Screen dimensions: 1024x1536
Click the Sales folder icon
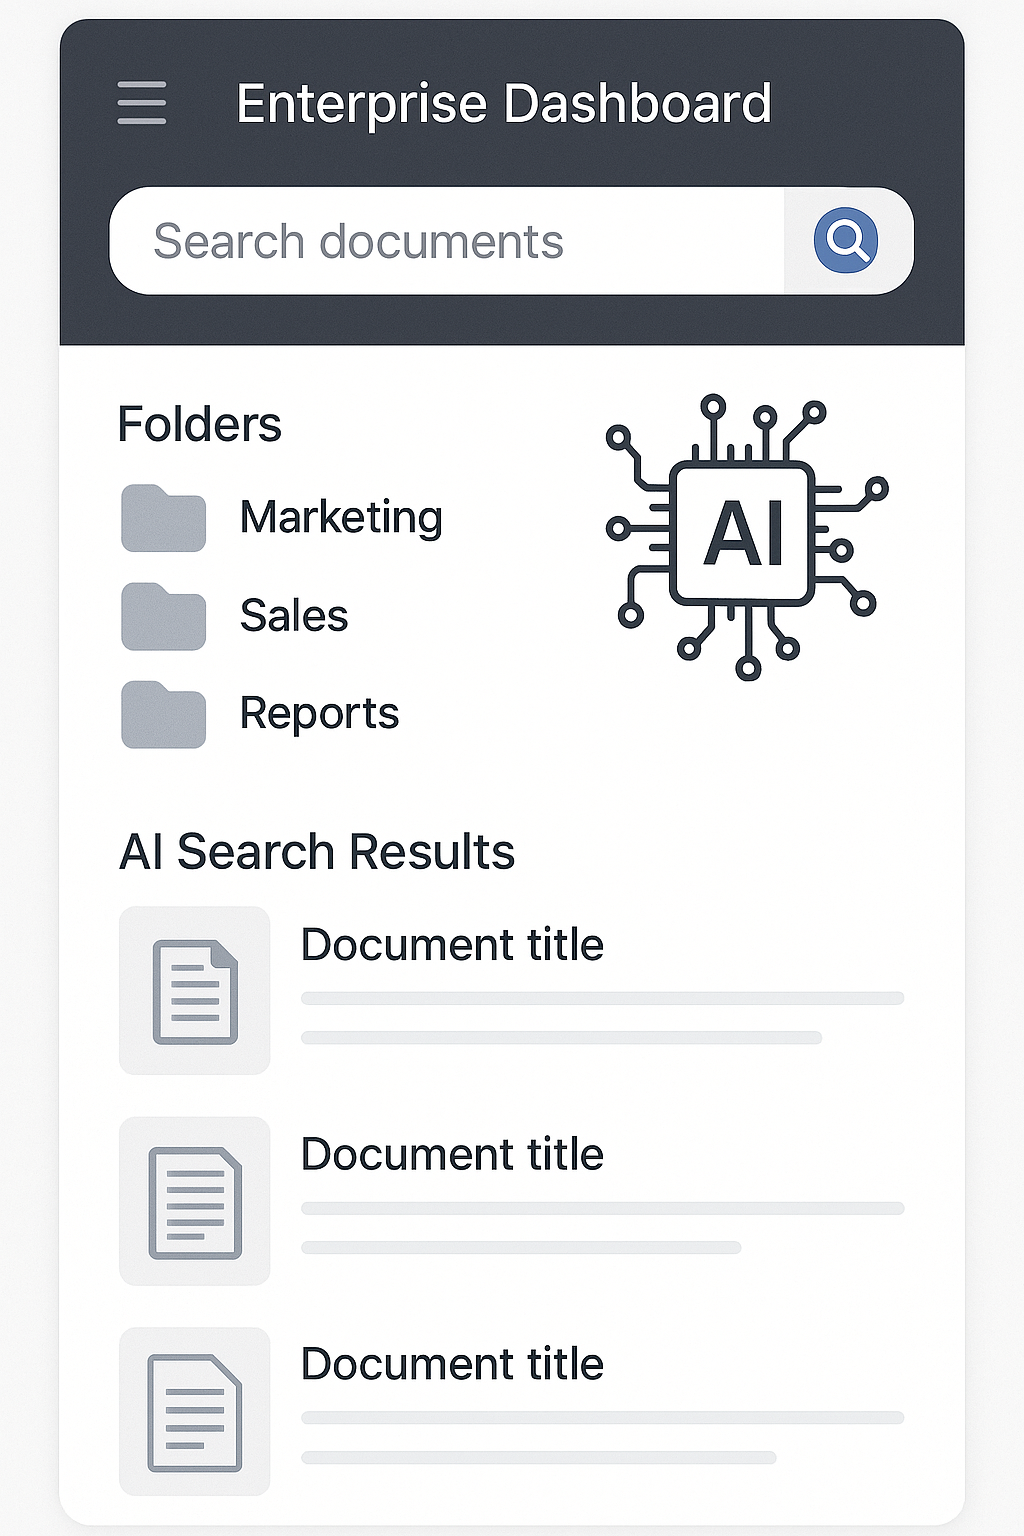pos(162,617)
